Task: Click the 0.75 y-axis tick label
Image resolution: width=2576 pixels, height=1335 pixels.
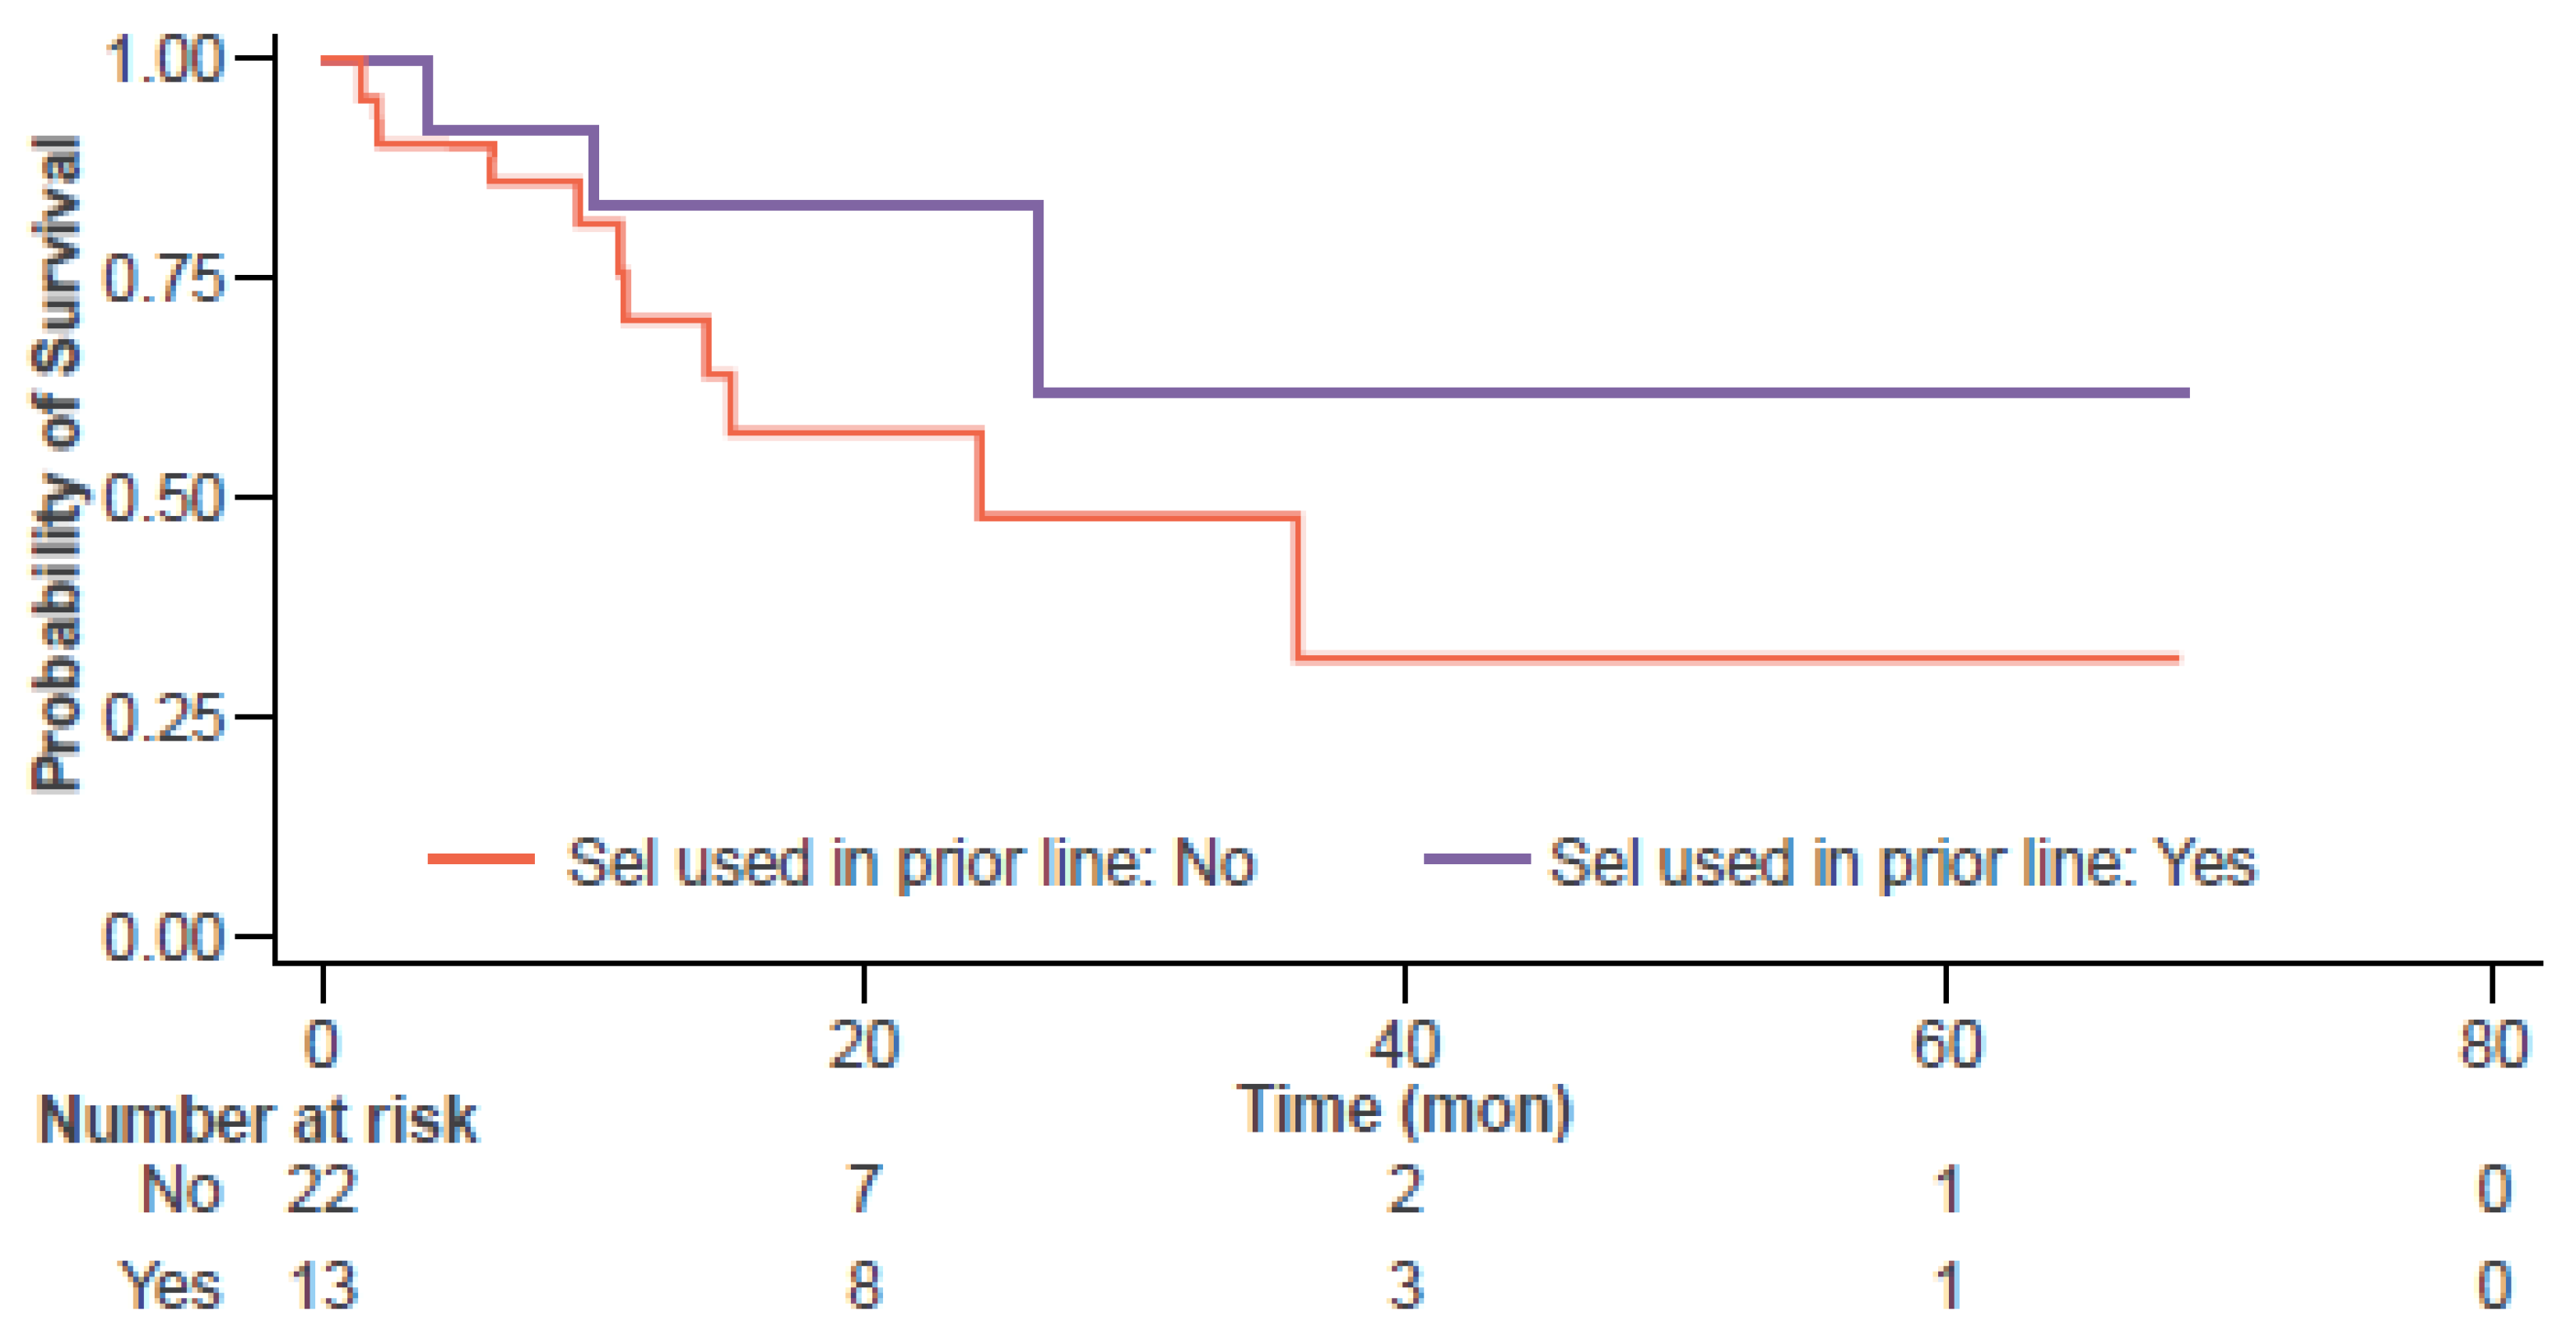Action: tap(164, 278)
